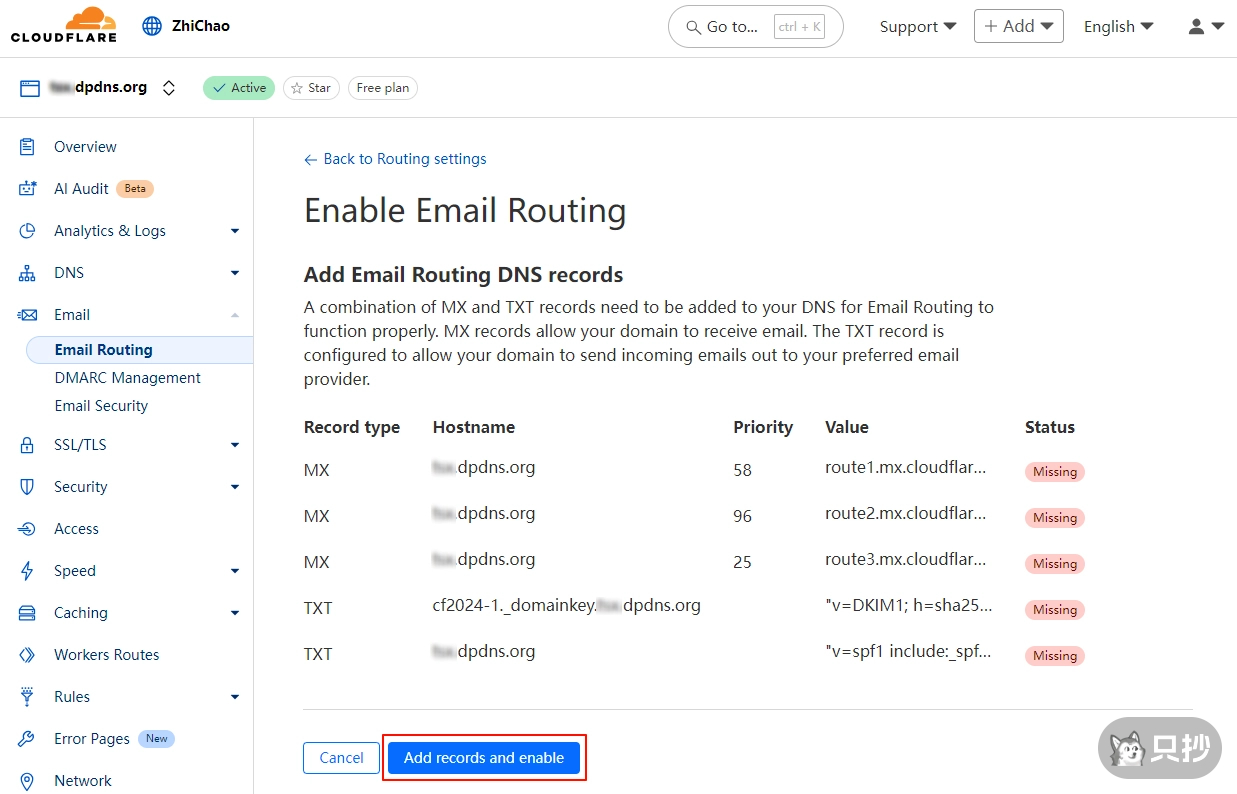
Task: Open DMARC Management page
Action: pos(127,378)
